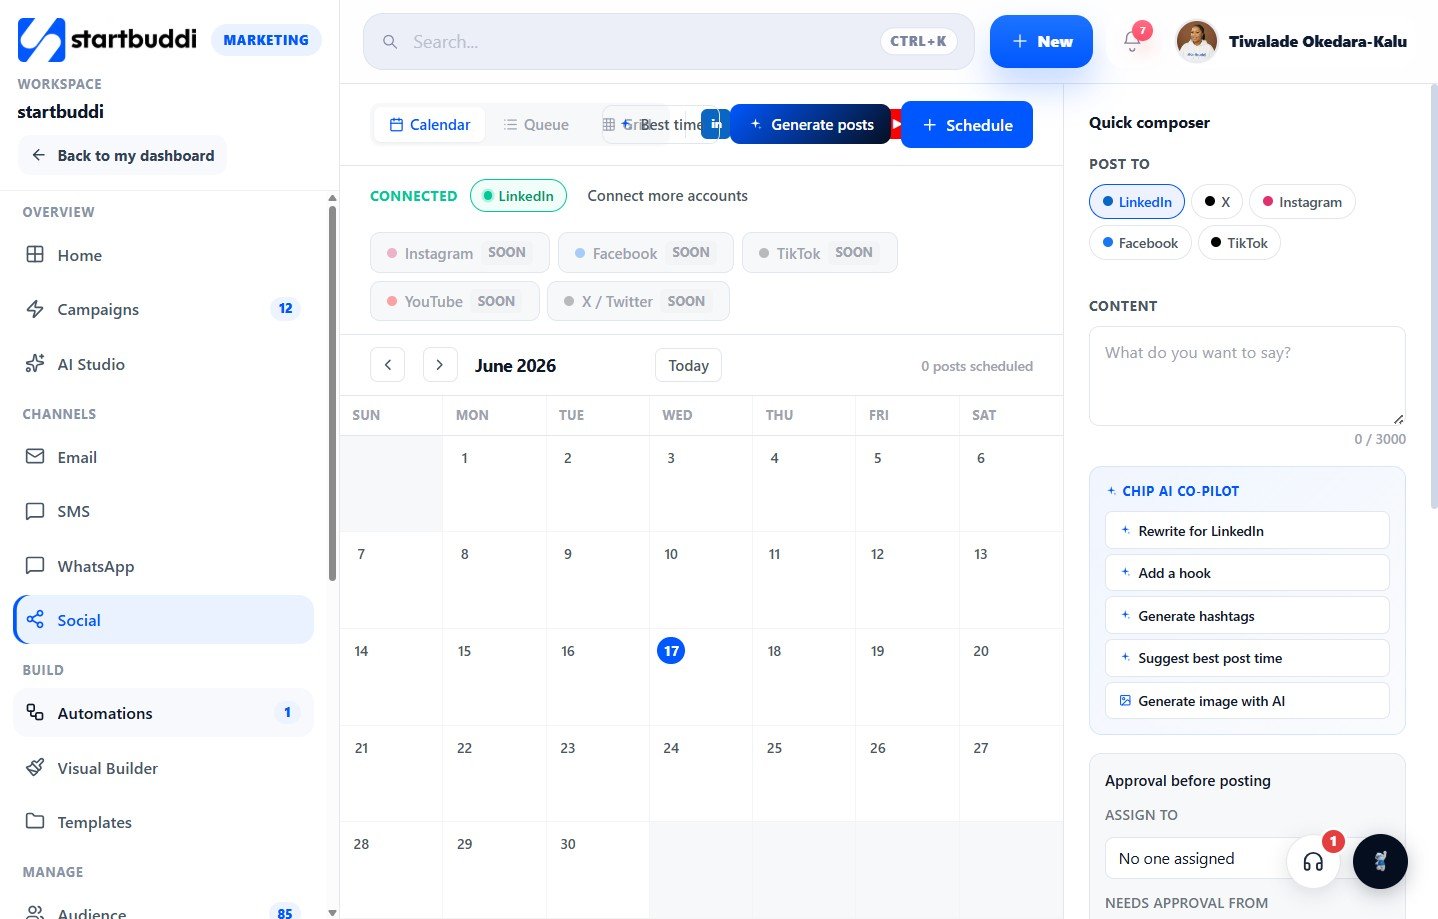Click the connected LinkedIn account chip
This screenshot has height=919, width=1438.
(x=518, y=196)
